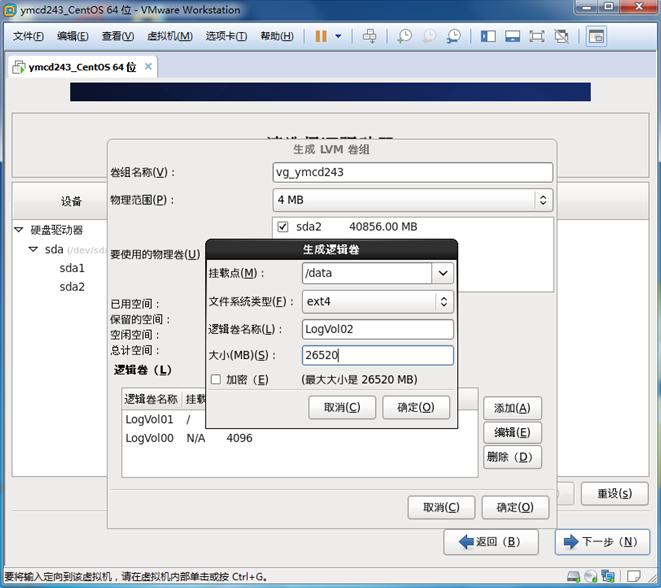Screen dimensions: 661x588
Task: Take a snapshot of the virtual machine
Action: (404, 36)
